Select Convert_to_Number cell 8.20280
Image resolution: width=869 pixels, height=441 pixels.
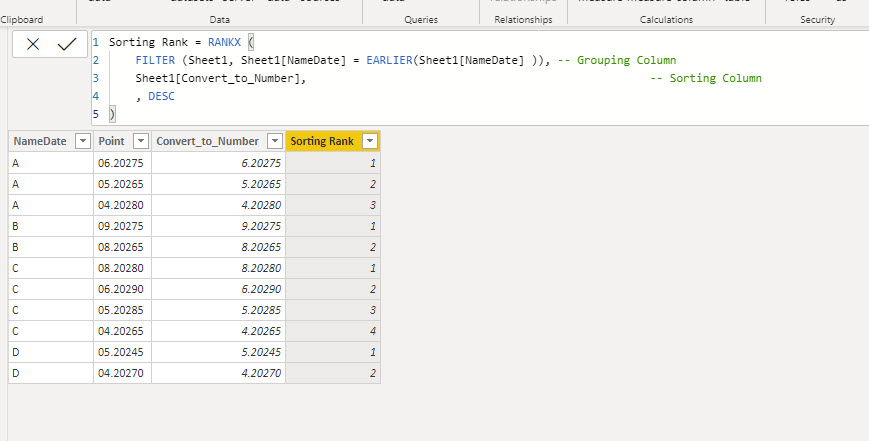pos(218,268)
